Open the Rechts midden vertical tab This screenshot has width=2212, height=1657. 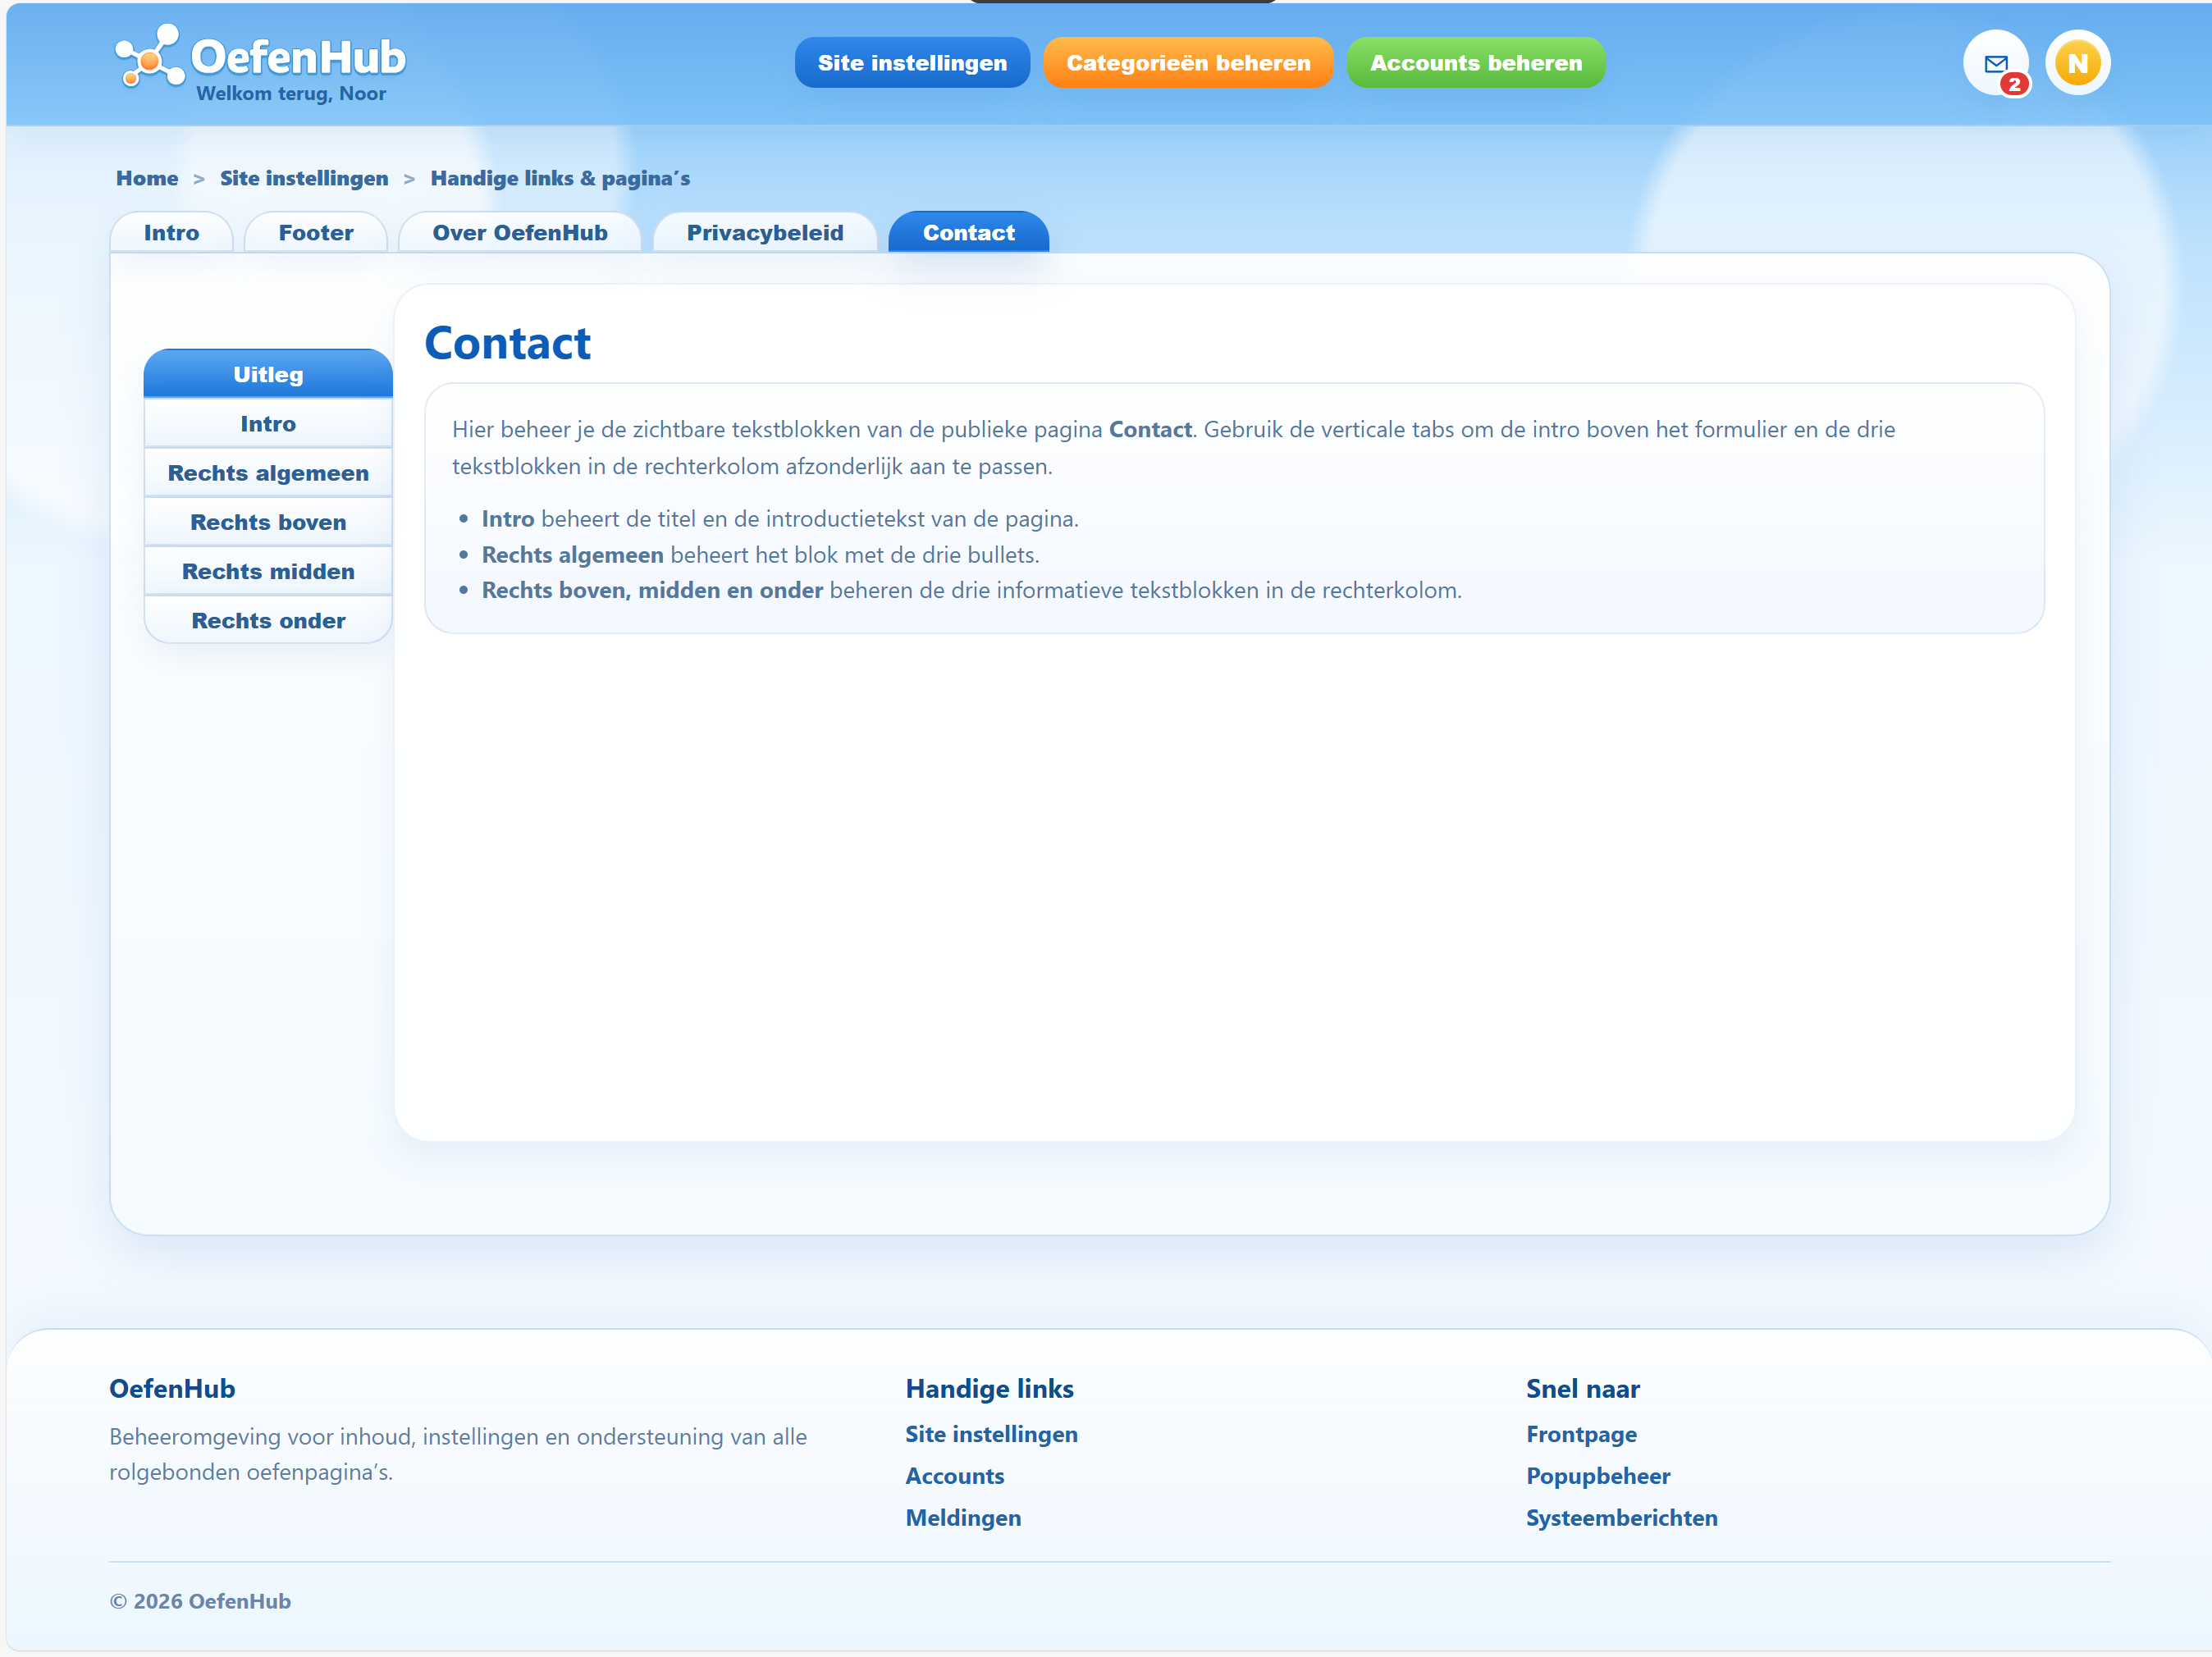click(x=268, y=571)
